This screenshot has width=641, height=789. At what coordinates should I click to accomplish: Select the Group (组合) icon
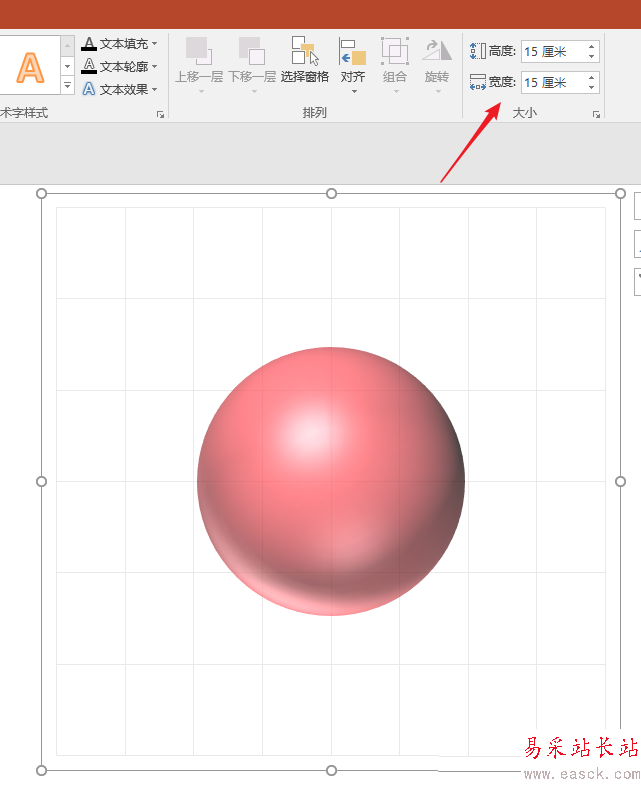395,51
